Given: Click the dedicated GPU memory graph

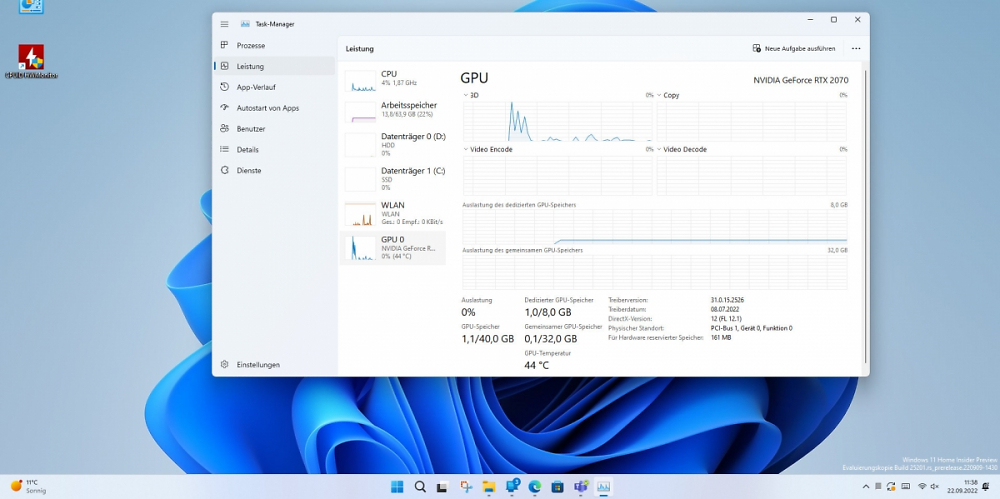Looking at the screenshot, I should point(655,227).
